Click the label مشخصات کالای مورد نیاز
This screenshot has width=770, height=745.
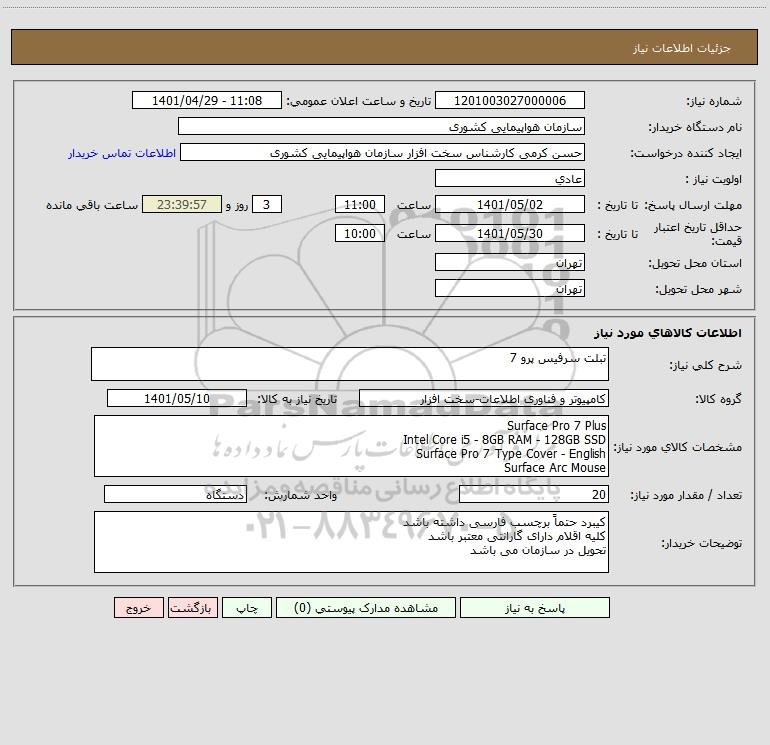(x=678, y=447)
